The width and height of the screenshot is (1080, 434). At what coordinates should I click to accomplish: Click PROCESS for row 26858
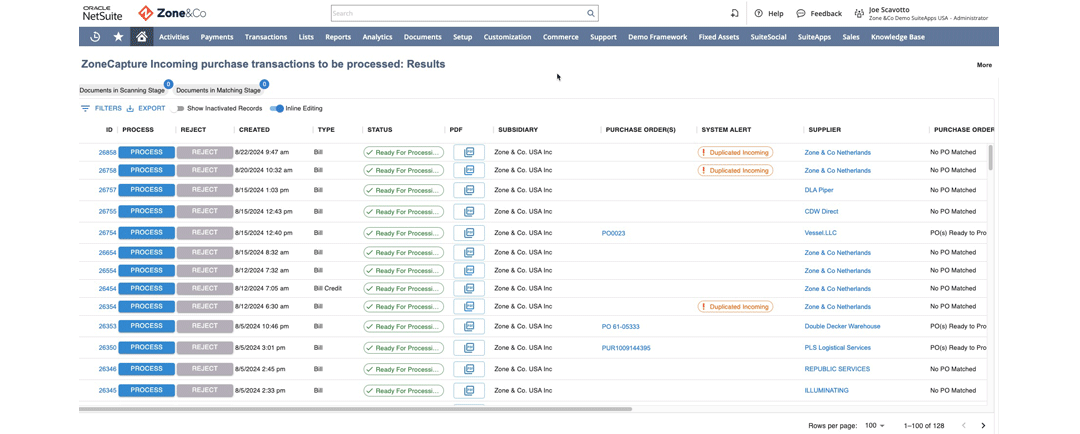point(147,152)
